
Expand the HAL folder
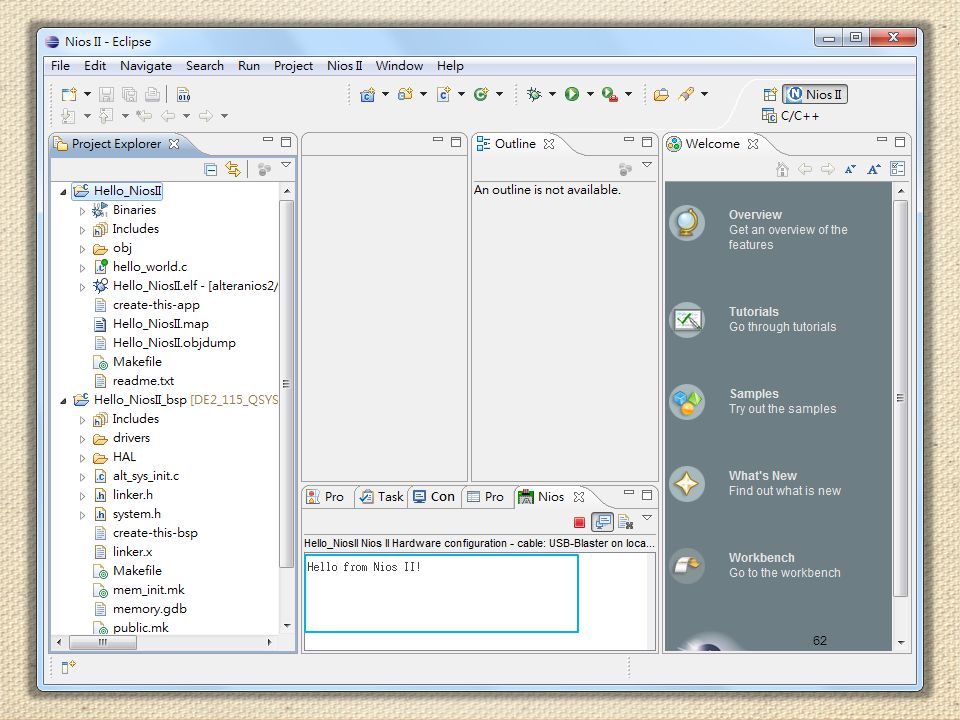pyautogui.click(x=83, y=458)
